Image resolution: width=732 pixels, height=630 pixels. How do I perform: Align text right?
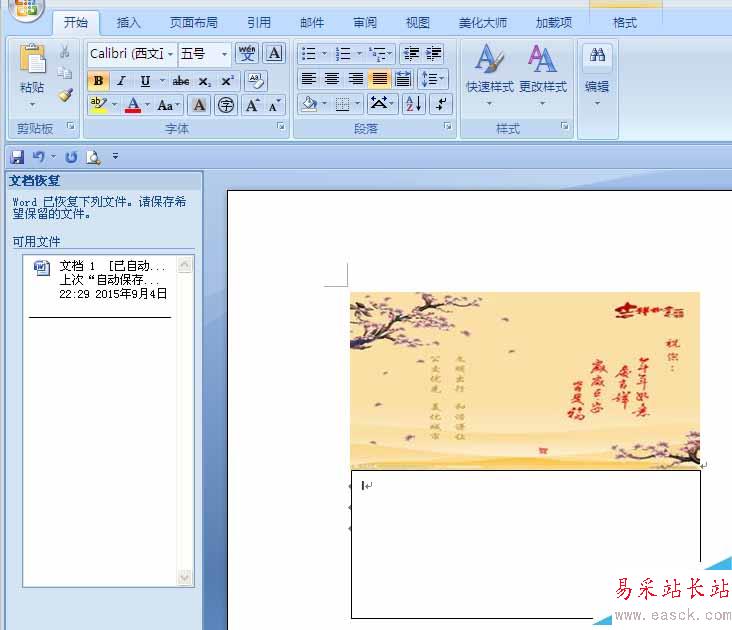click(x=356, y=79)
